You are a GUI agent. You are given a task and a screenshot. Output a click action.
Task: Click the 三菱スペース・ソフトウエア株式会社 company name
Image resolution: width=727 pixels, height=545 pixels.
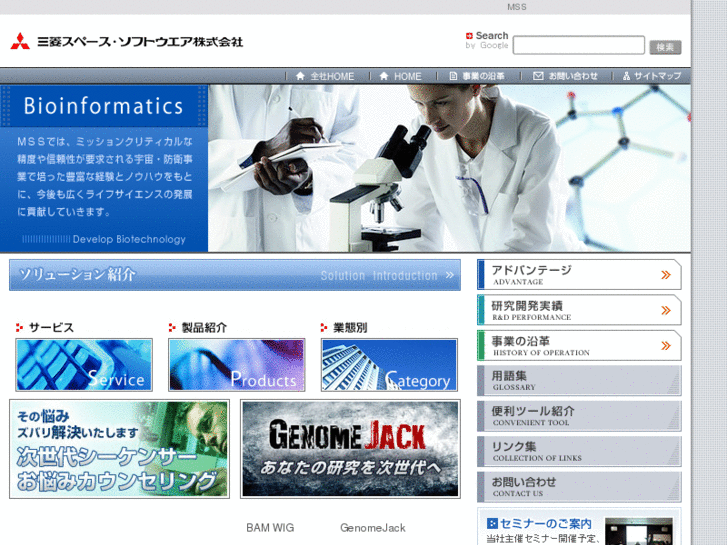(140, 42)
